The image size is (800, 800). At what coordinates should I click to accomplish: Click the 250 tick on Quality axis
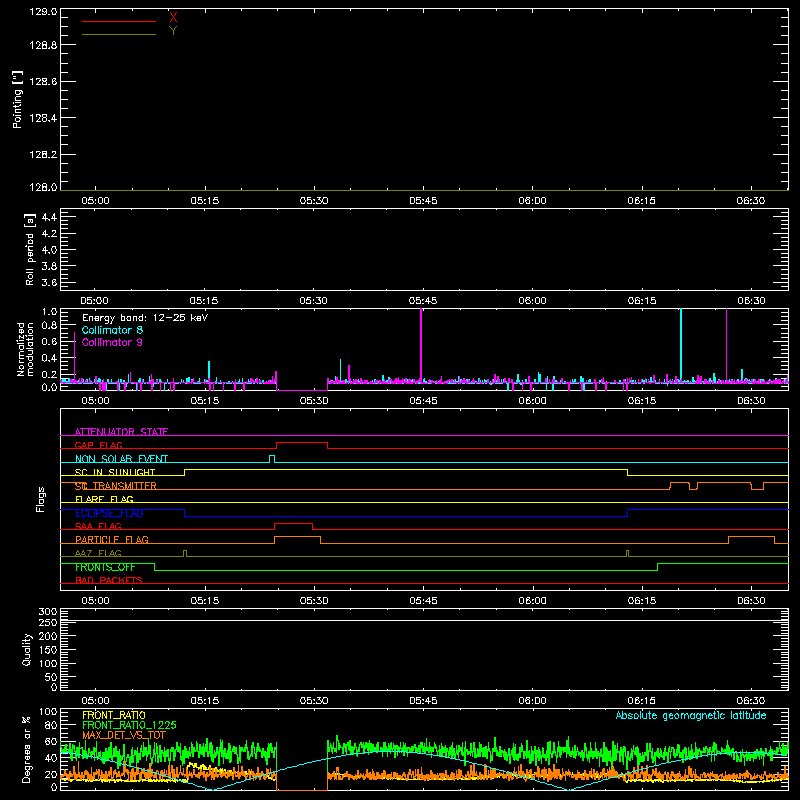coord(47,623)
